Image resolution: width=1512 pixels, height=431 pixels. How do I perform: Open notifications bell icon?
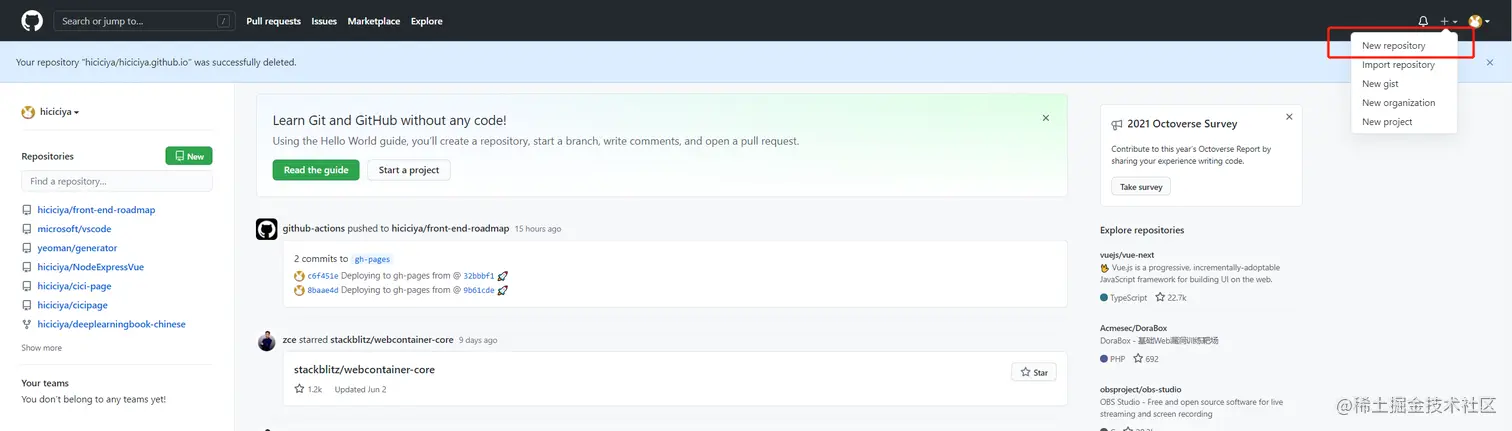coord(1423,21)
